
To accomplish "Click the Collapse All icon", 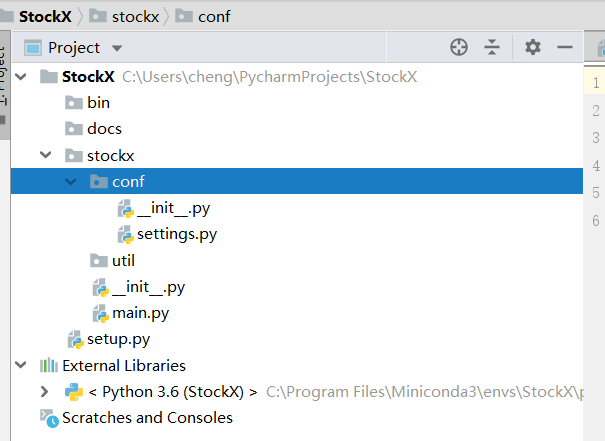I will click(x=492, y=47).
